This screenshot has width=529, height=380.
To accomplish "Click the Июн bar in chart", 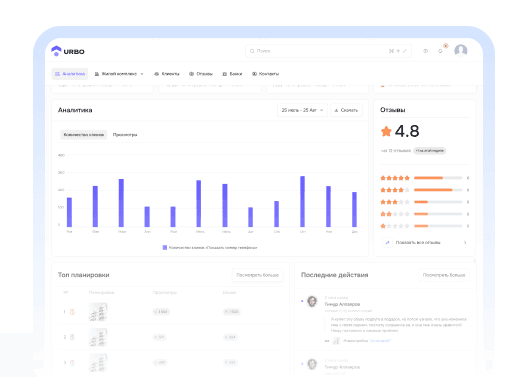I will coord(199,203).
